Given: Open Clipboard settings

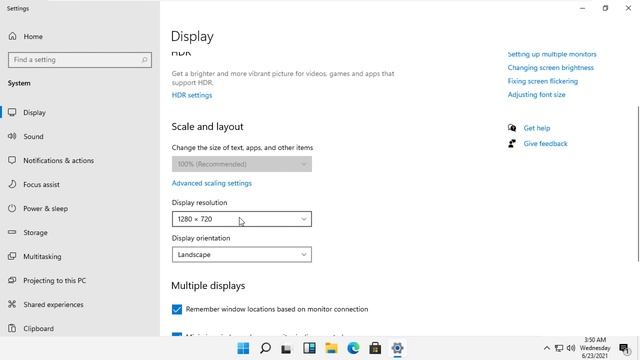Looking at the screenshot, I should coord(38,329).
